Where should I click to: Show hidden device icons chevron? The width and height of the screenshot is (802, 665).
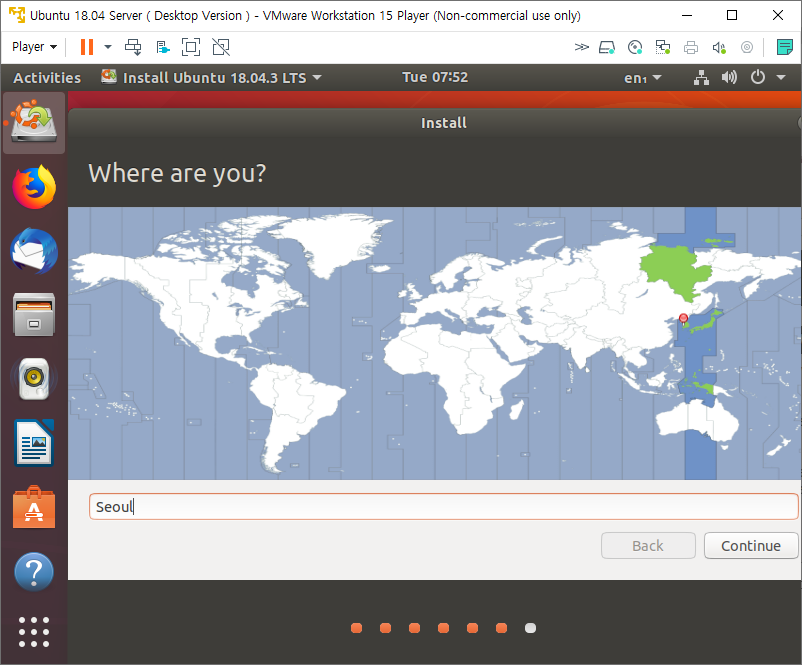581,48
